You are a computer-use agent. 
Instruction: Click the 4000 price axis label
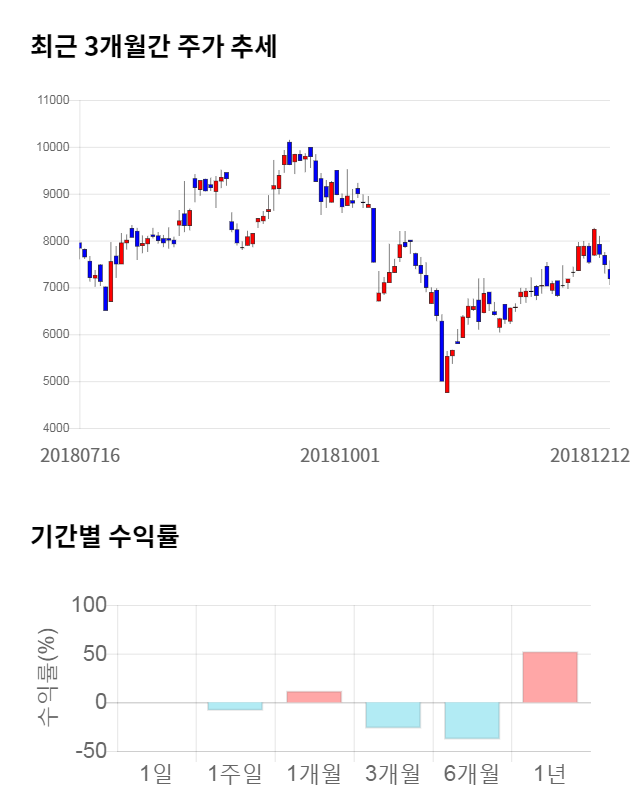click(55, 428)
